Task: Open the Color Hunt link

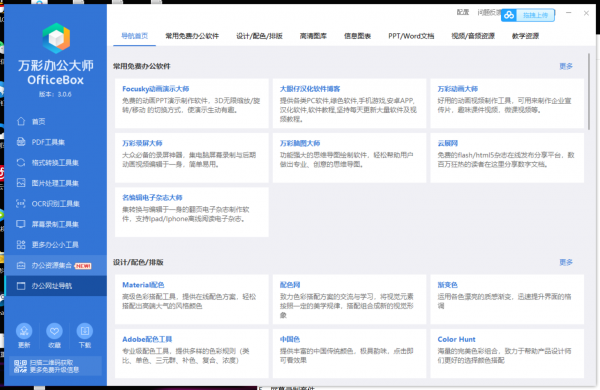Action: [x=456, y=339]
